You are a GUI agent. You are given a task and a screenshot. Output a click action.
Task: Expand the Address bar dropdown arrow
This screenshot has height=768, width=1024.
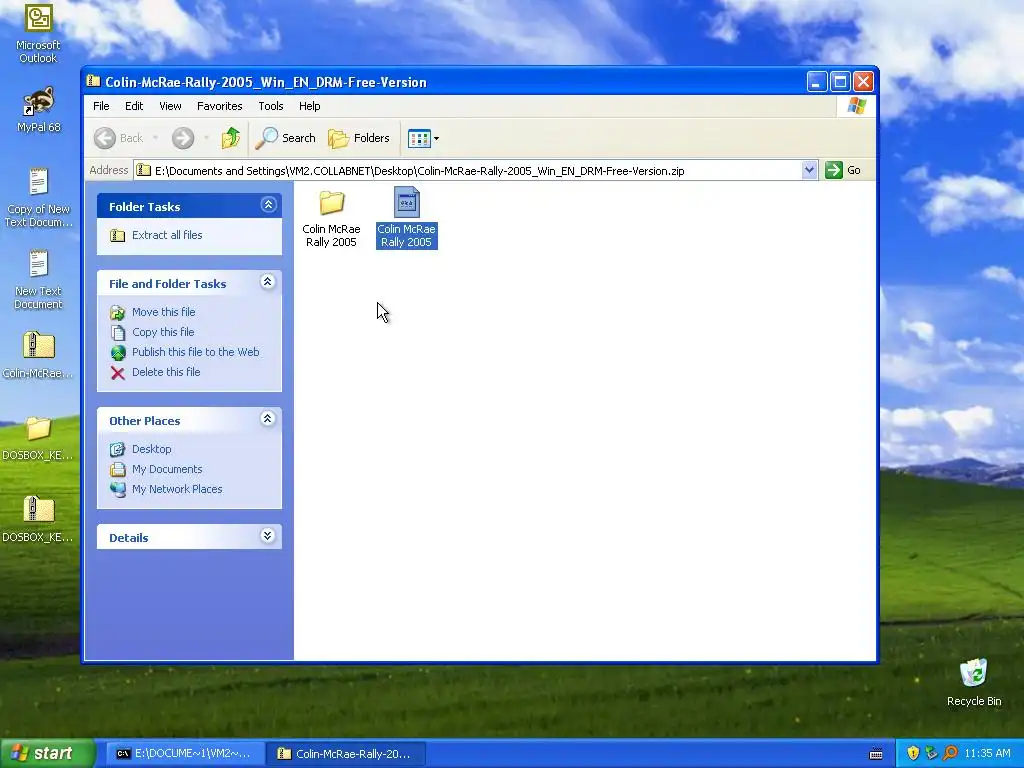tap(809, 170)
